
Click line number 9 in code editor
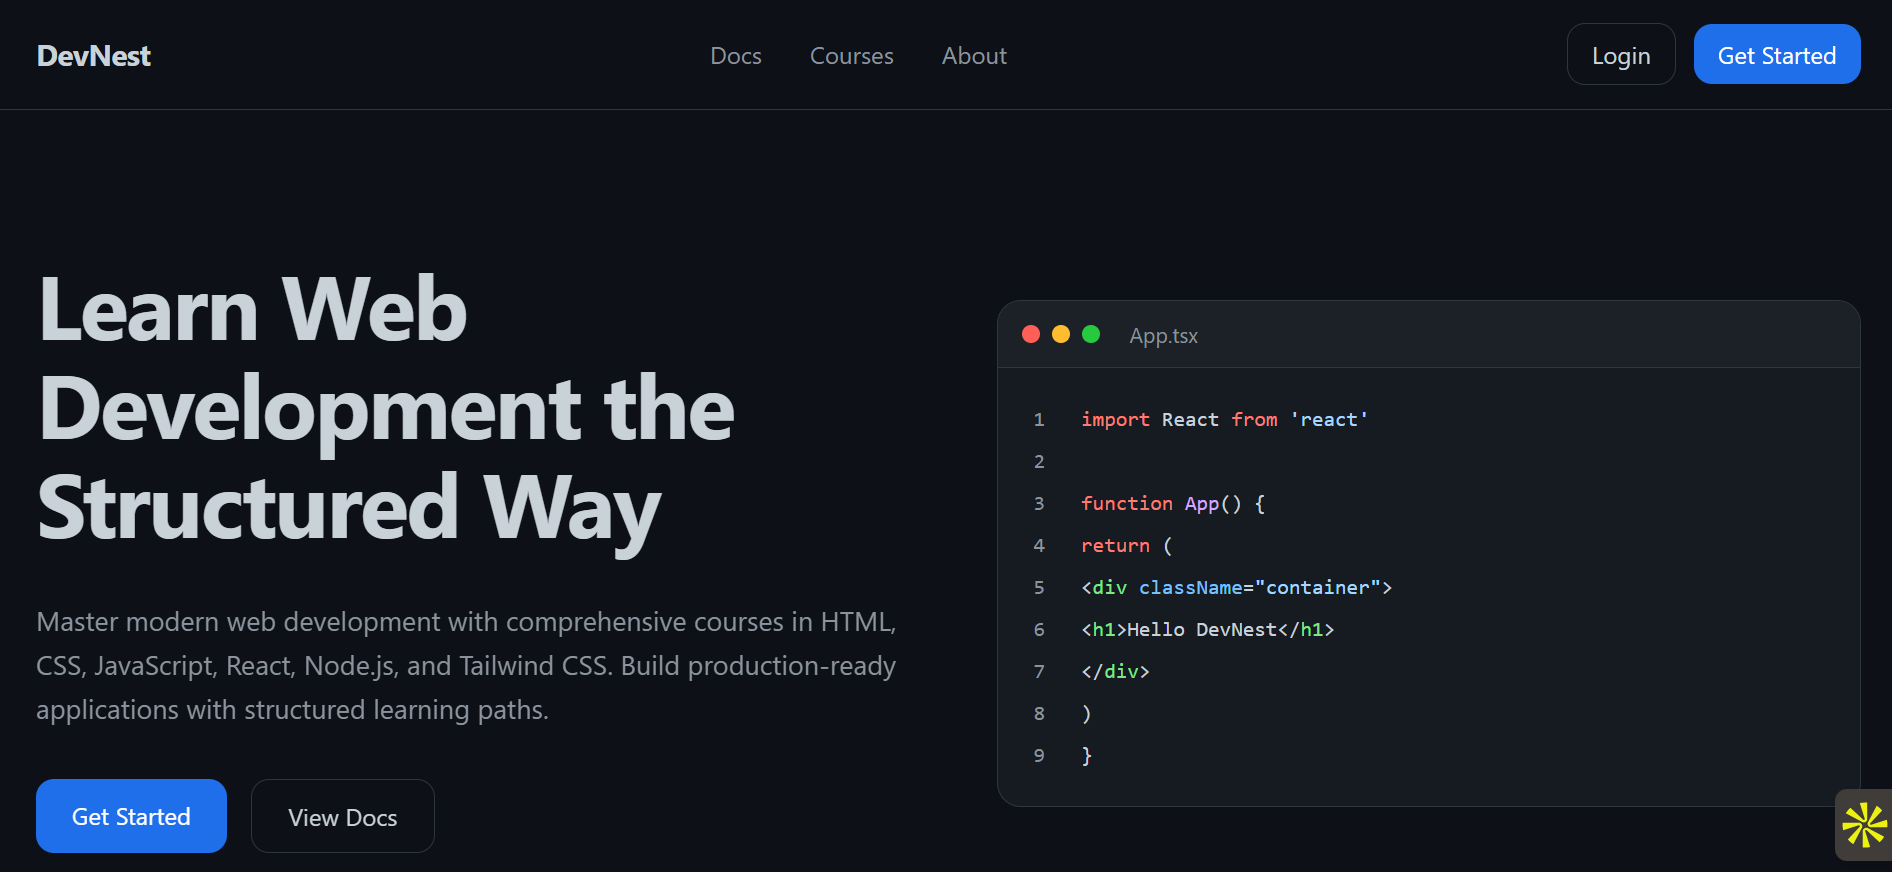coord(1039,756)
